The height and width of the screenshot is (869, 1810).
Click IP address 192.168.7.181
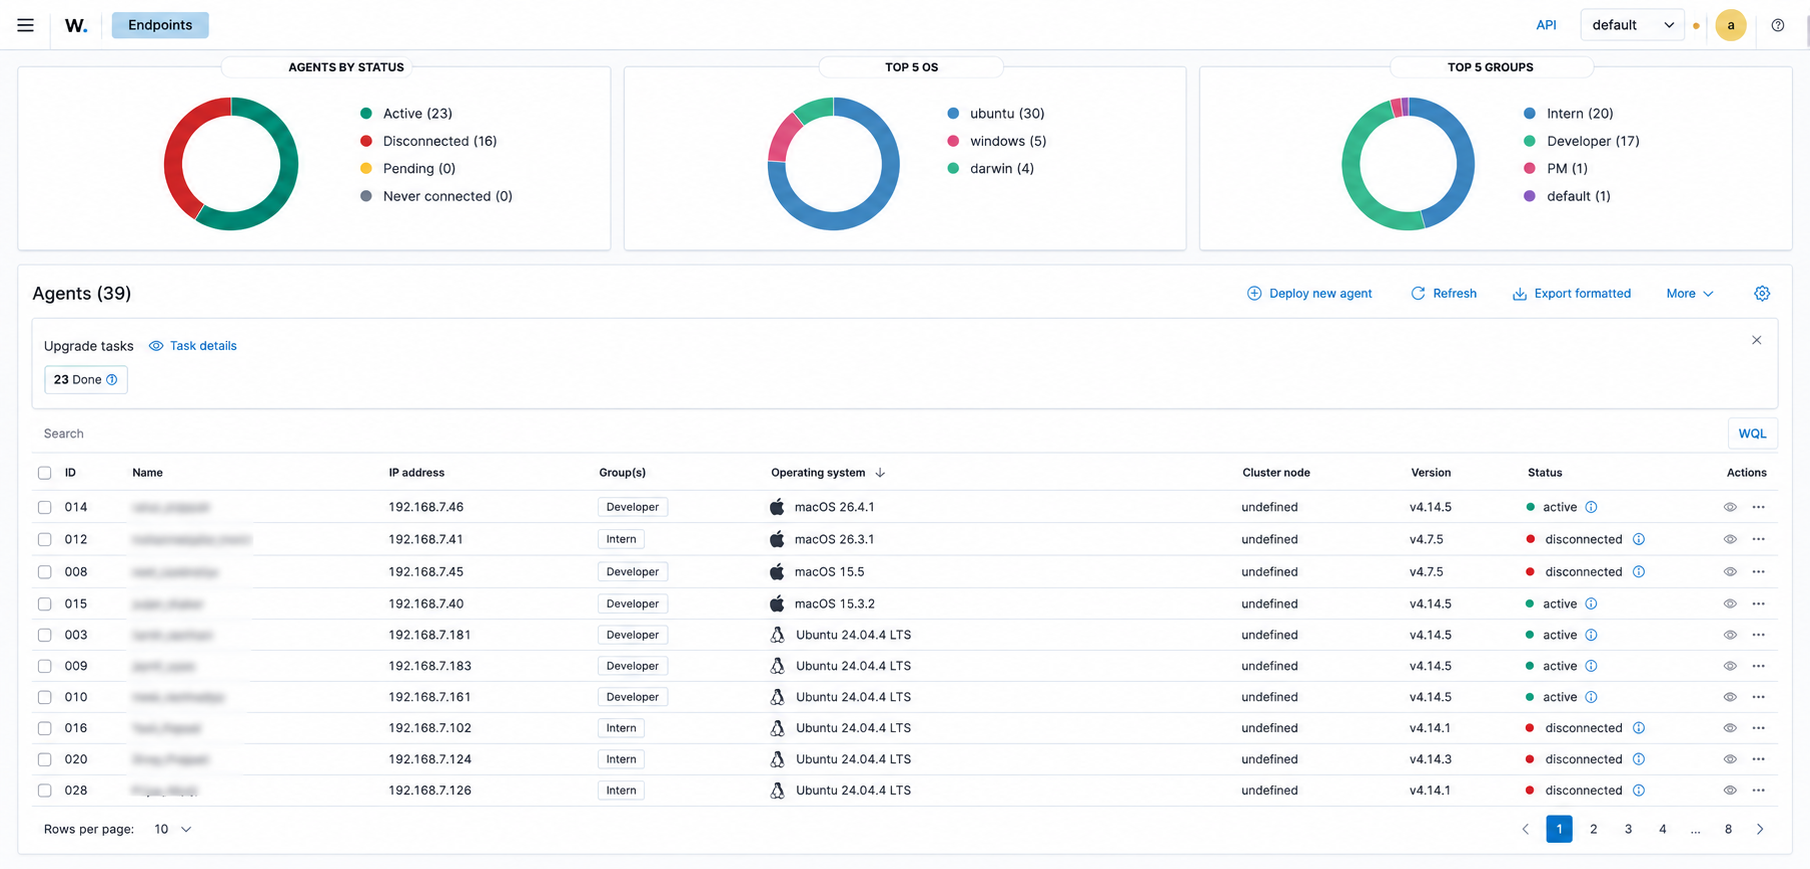point(430,635)
